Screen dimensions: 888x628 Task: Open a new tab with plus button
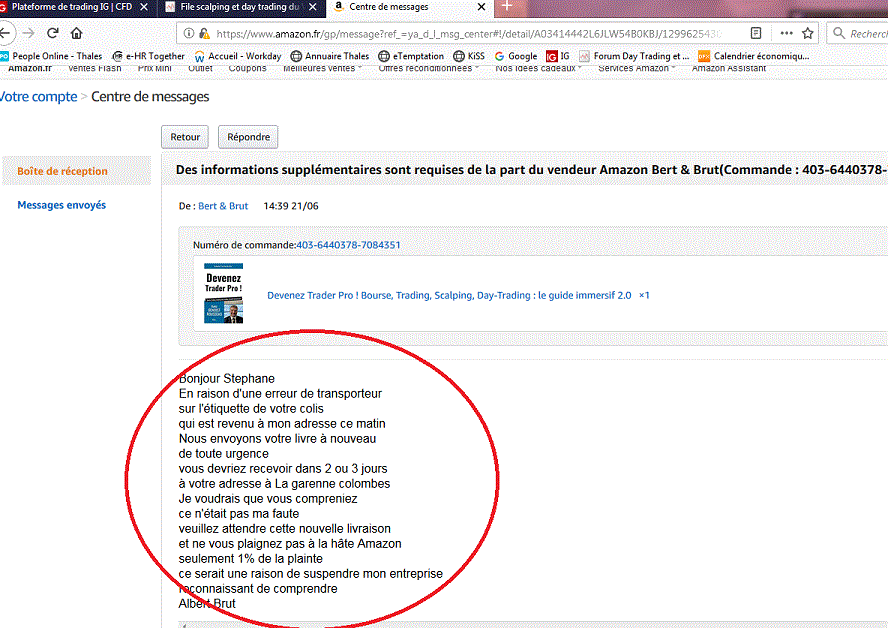pos(507,6)
